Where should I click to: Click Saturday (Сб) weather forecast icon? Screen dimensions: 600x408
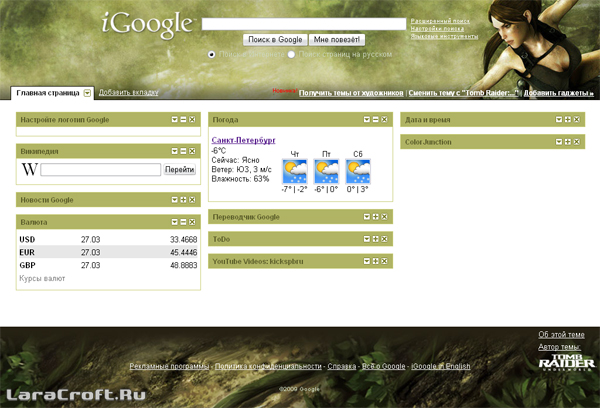pyautogui.click(x=358, y=171)
